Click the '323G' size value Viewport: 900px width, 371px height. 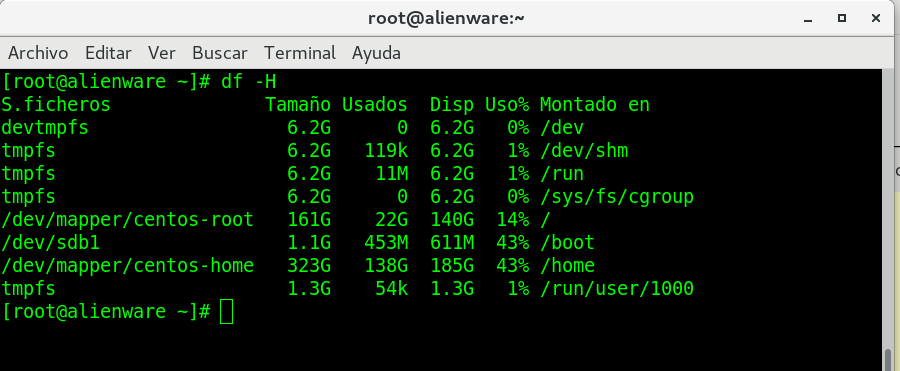(x=309, y=265)
